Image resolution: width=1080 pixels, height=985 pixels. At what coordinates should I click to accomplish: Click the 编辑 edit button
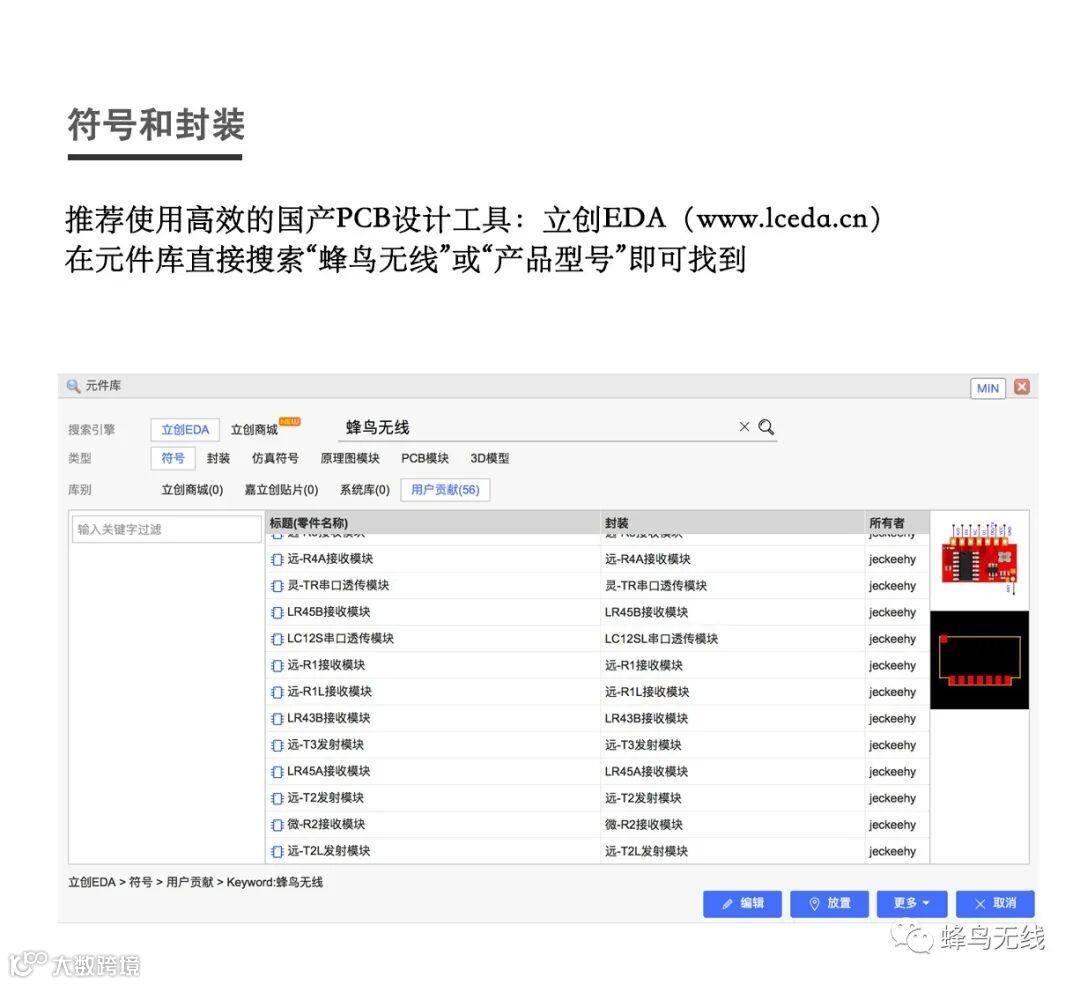(742, 904)
